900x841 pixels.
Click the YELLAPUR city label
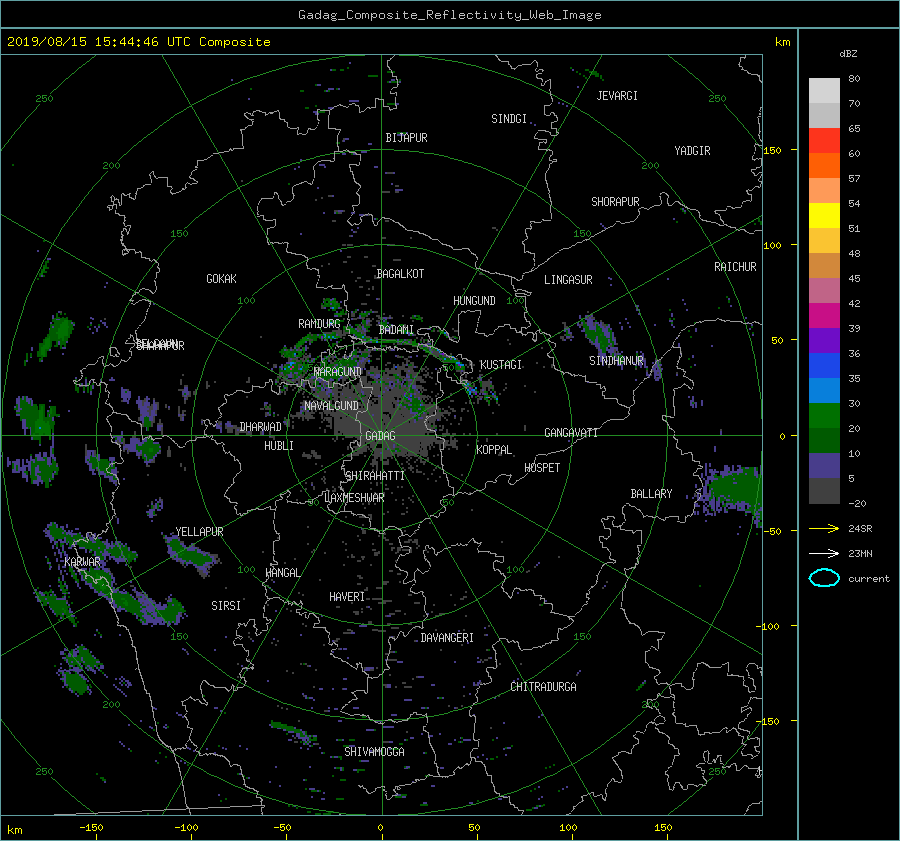[199, 532]
